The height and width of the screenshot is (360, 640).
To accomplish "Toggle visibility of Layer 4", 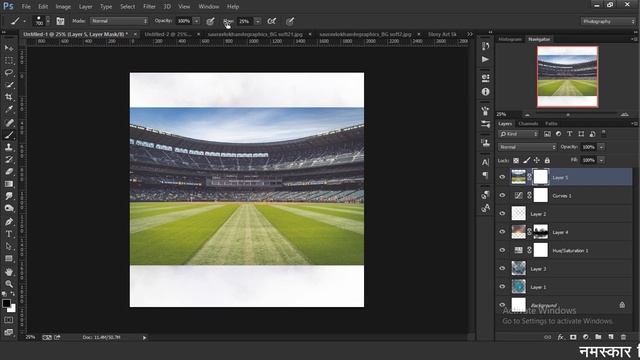I will pos(502,232).
